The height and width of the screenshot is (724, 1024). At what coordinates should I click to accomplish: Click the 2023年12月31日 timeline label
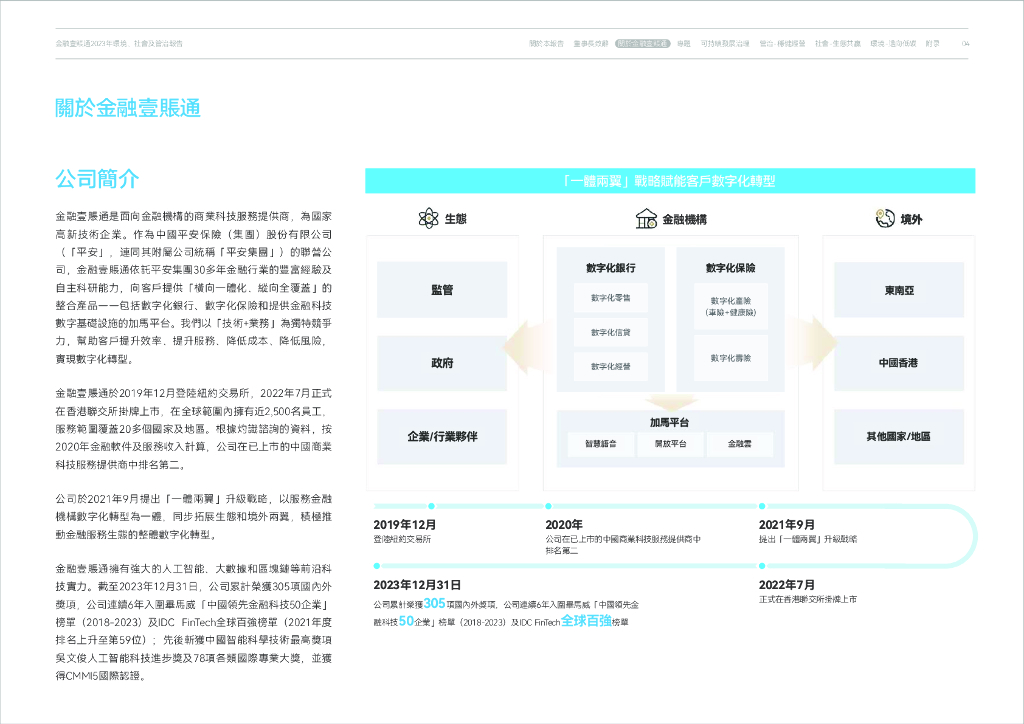(x=417, y=585)
